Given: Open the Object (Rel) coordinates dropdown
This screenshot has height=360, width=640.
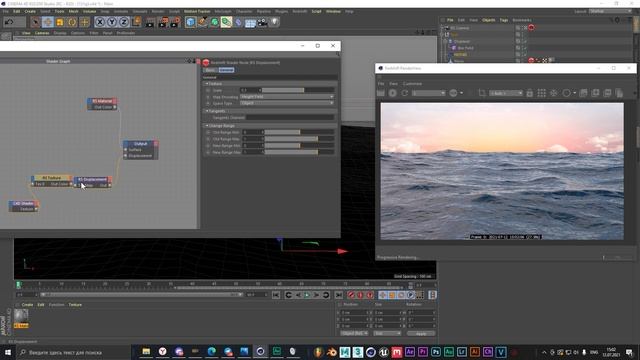Looking at the screenshot, I should pyautogui.click(x=354, y=333).
